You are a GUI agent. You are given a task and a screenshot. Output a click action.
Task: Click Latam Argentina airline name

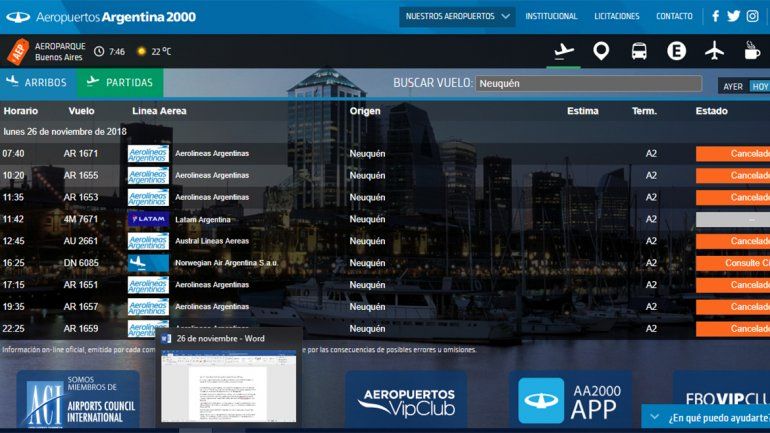click(203, 219)
